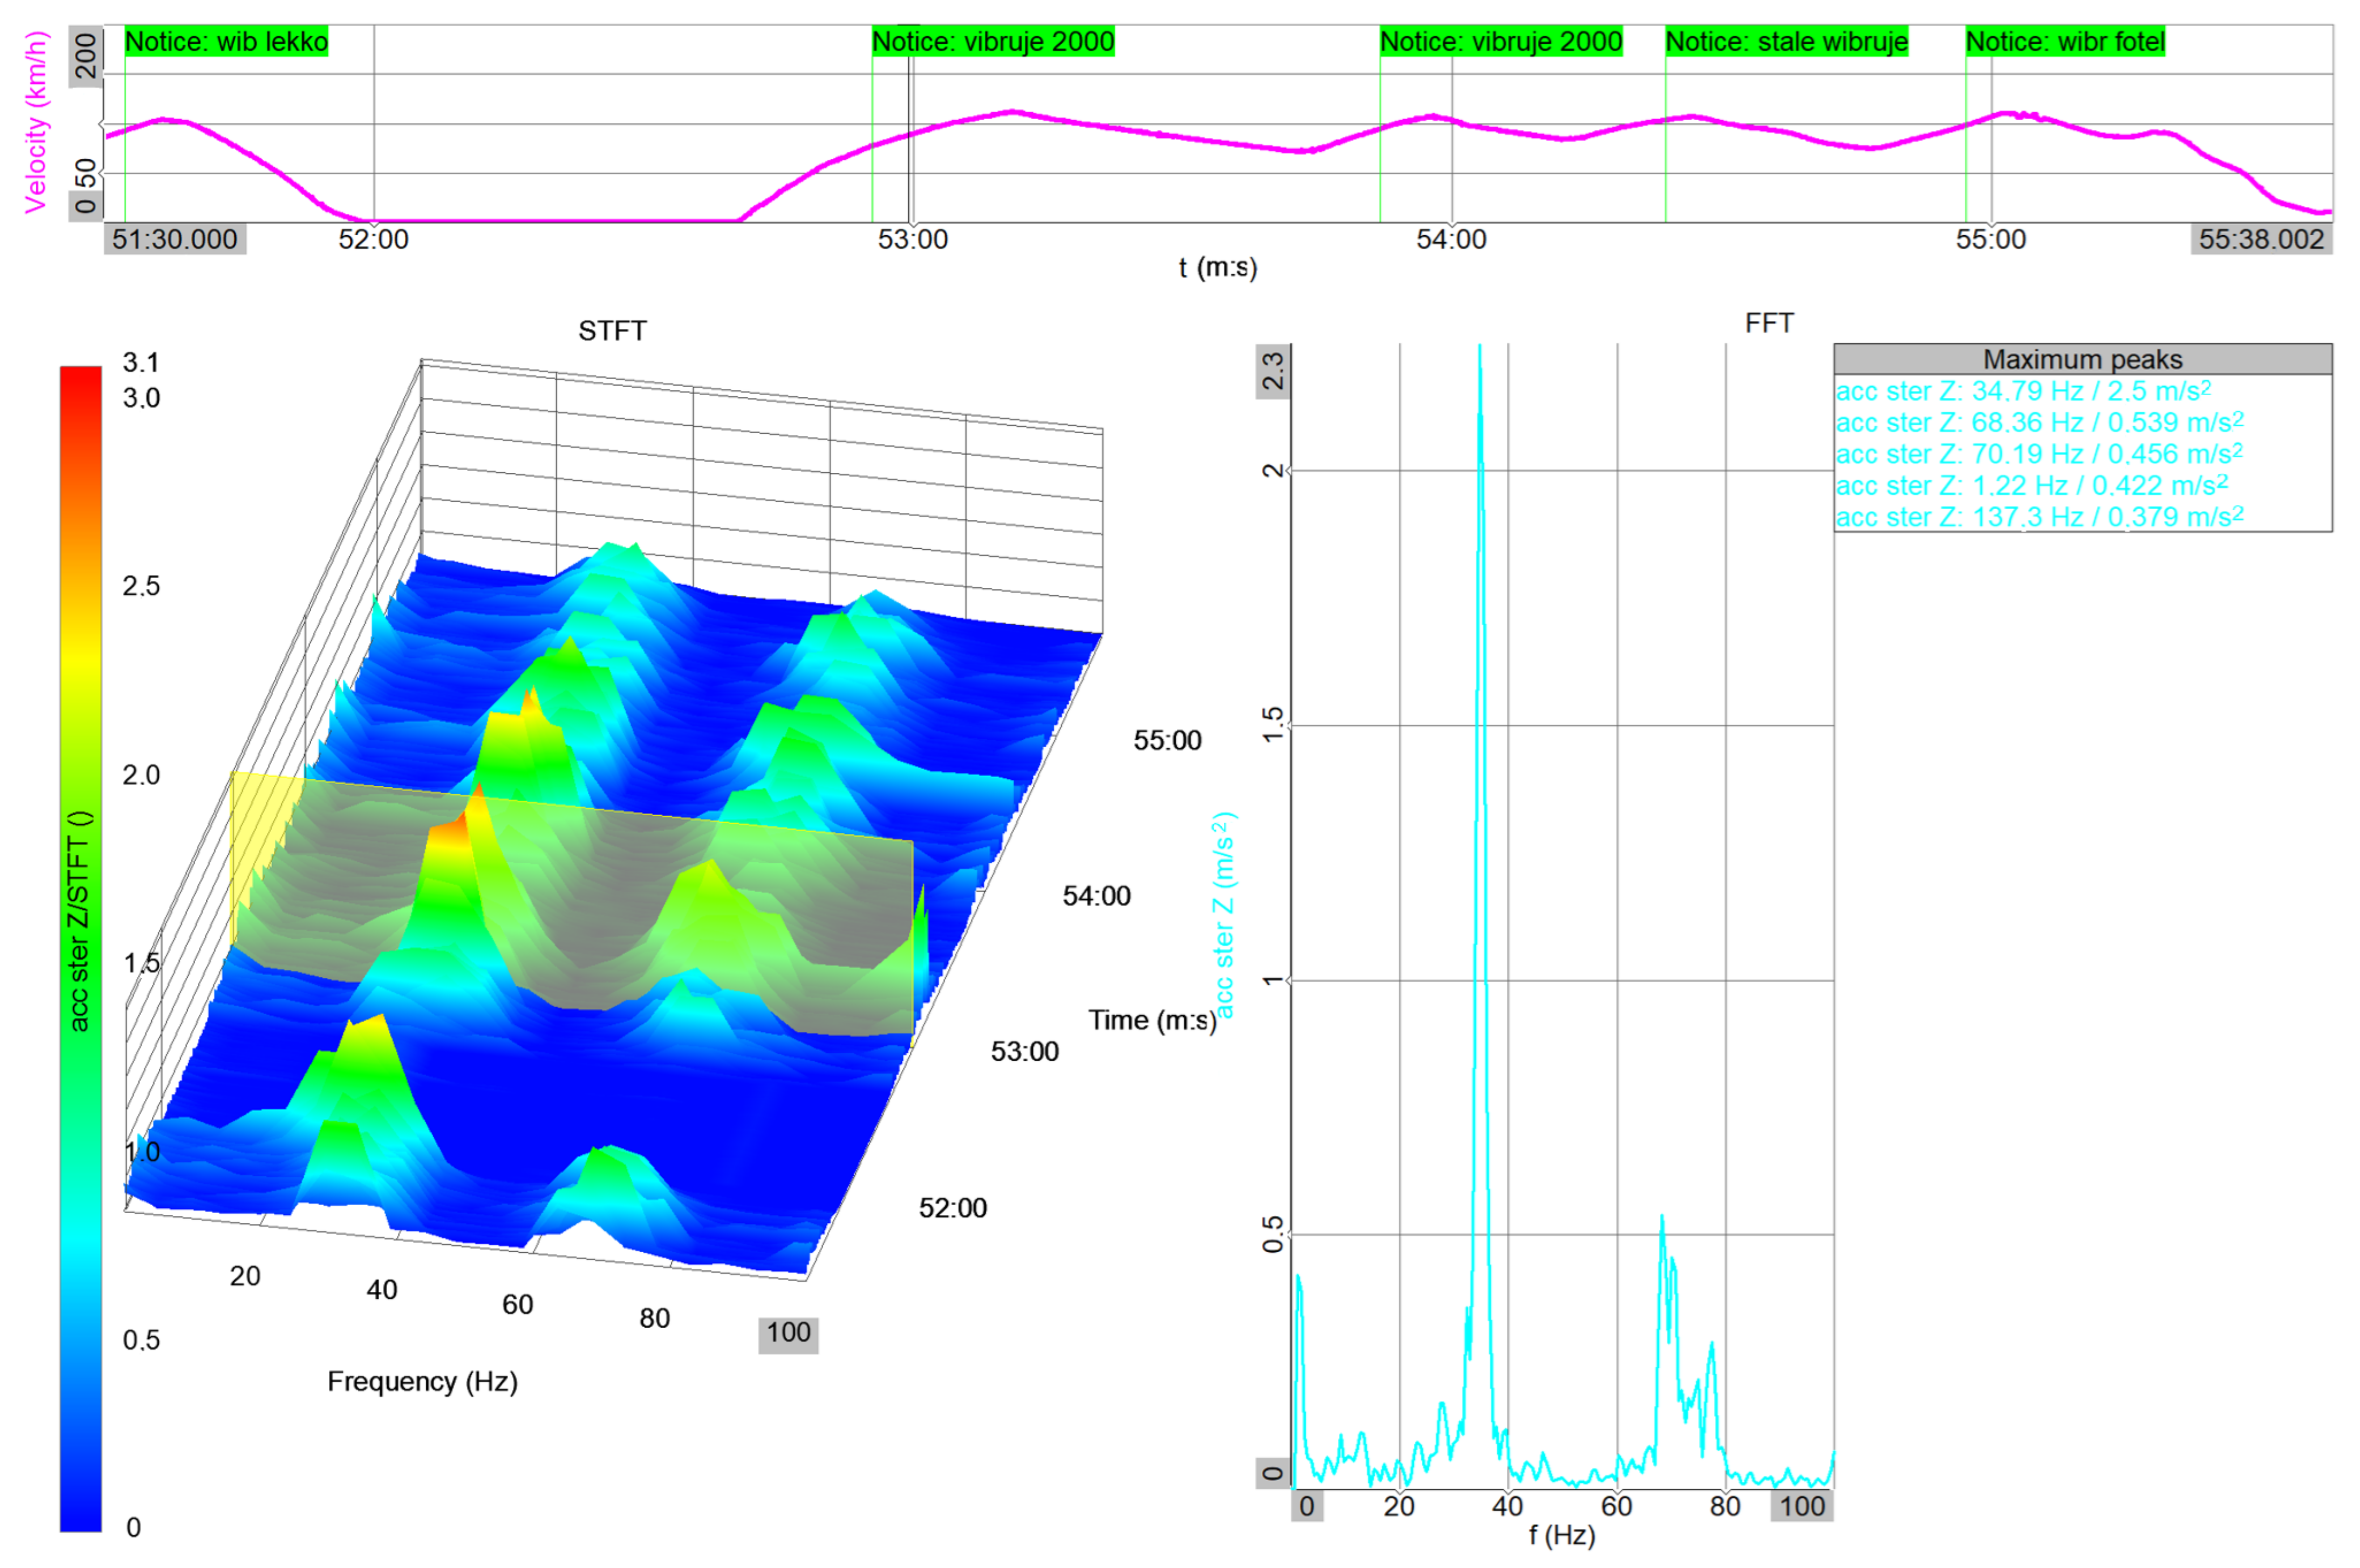The width and height of the screenshot is (2360, 1568).
Task: Click the FFT y-axis maximum value 2.3
Action: pyautogui.click(x=1272, y=371)
